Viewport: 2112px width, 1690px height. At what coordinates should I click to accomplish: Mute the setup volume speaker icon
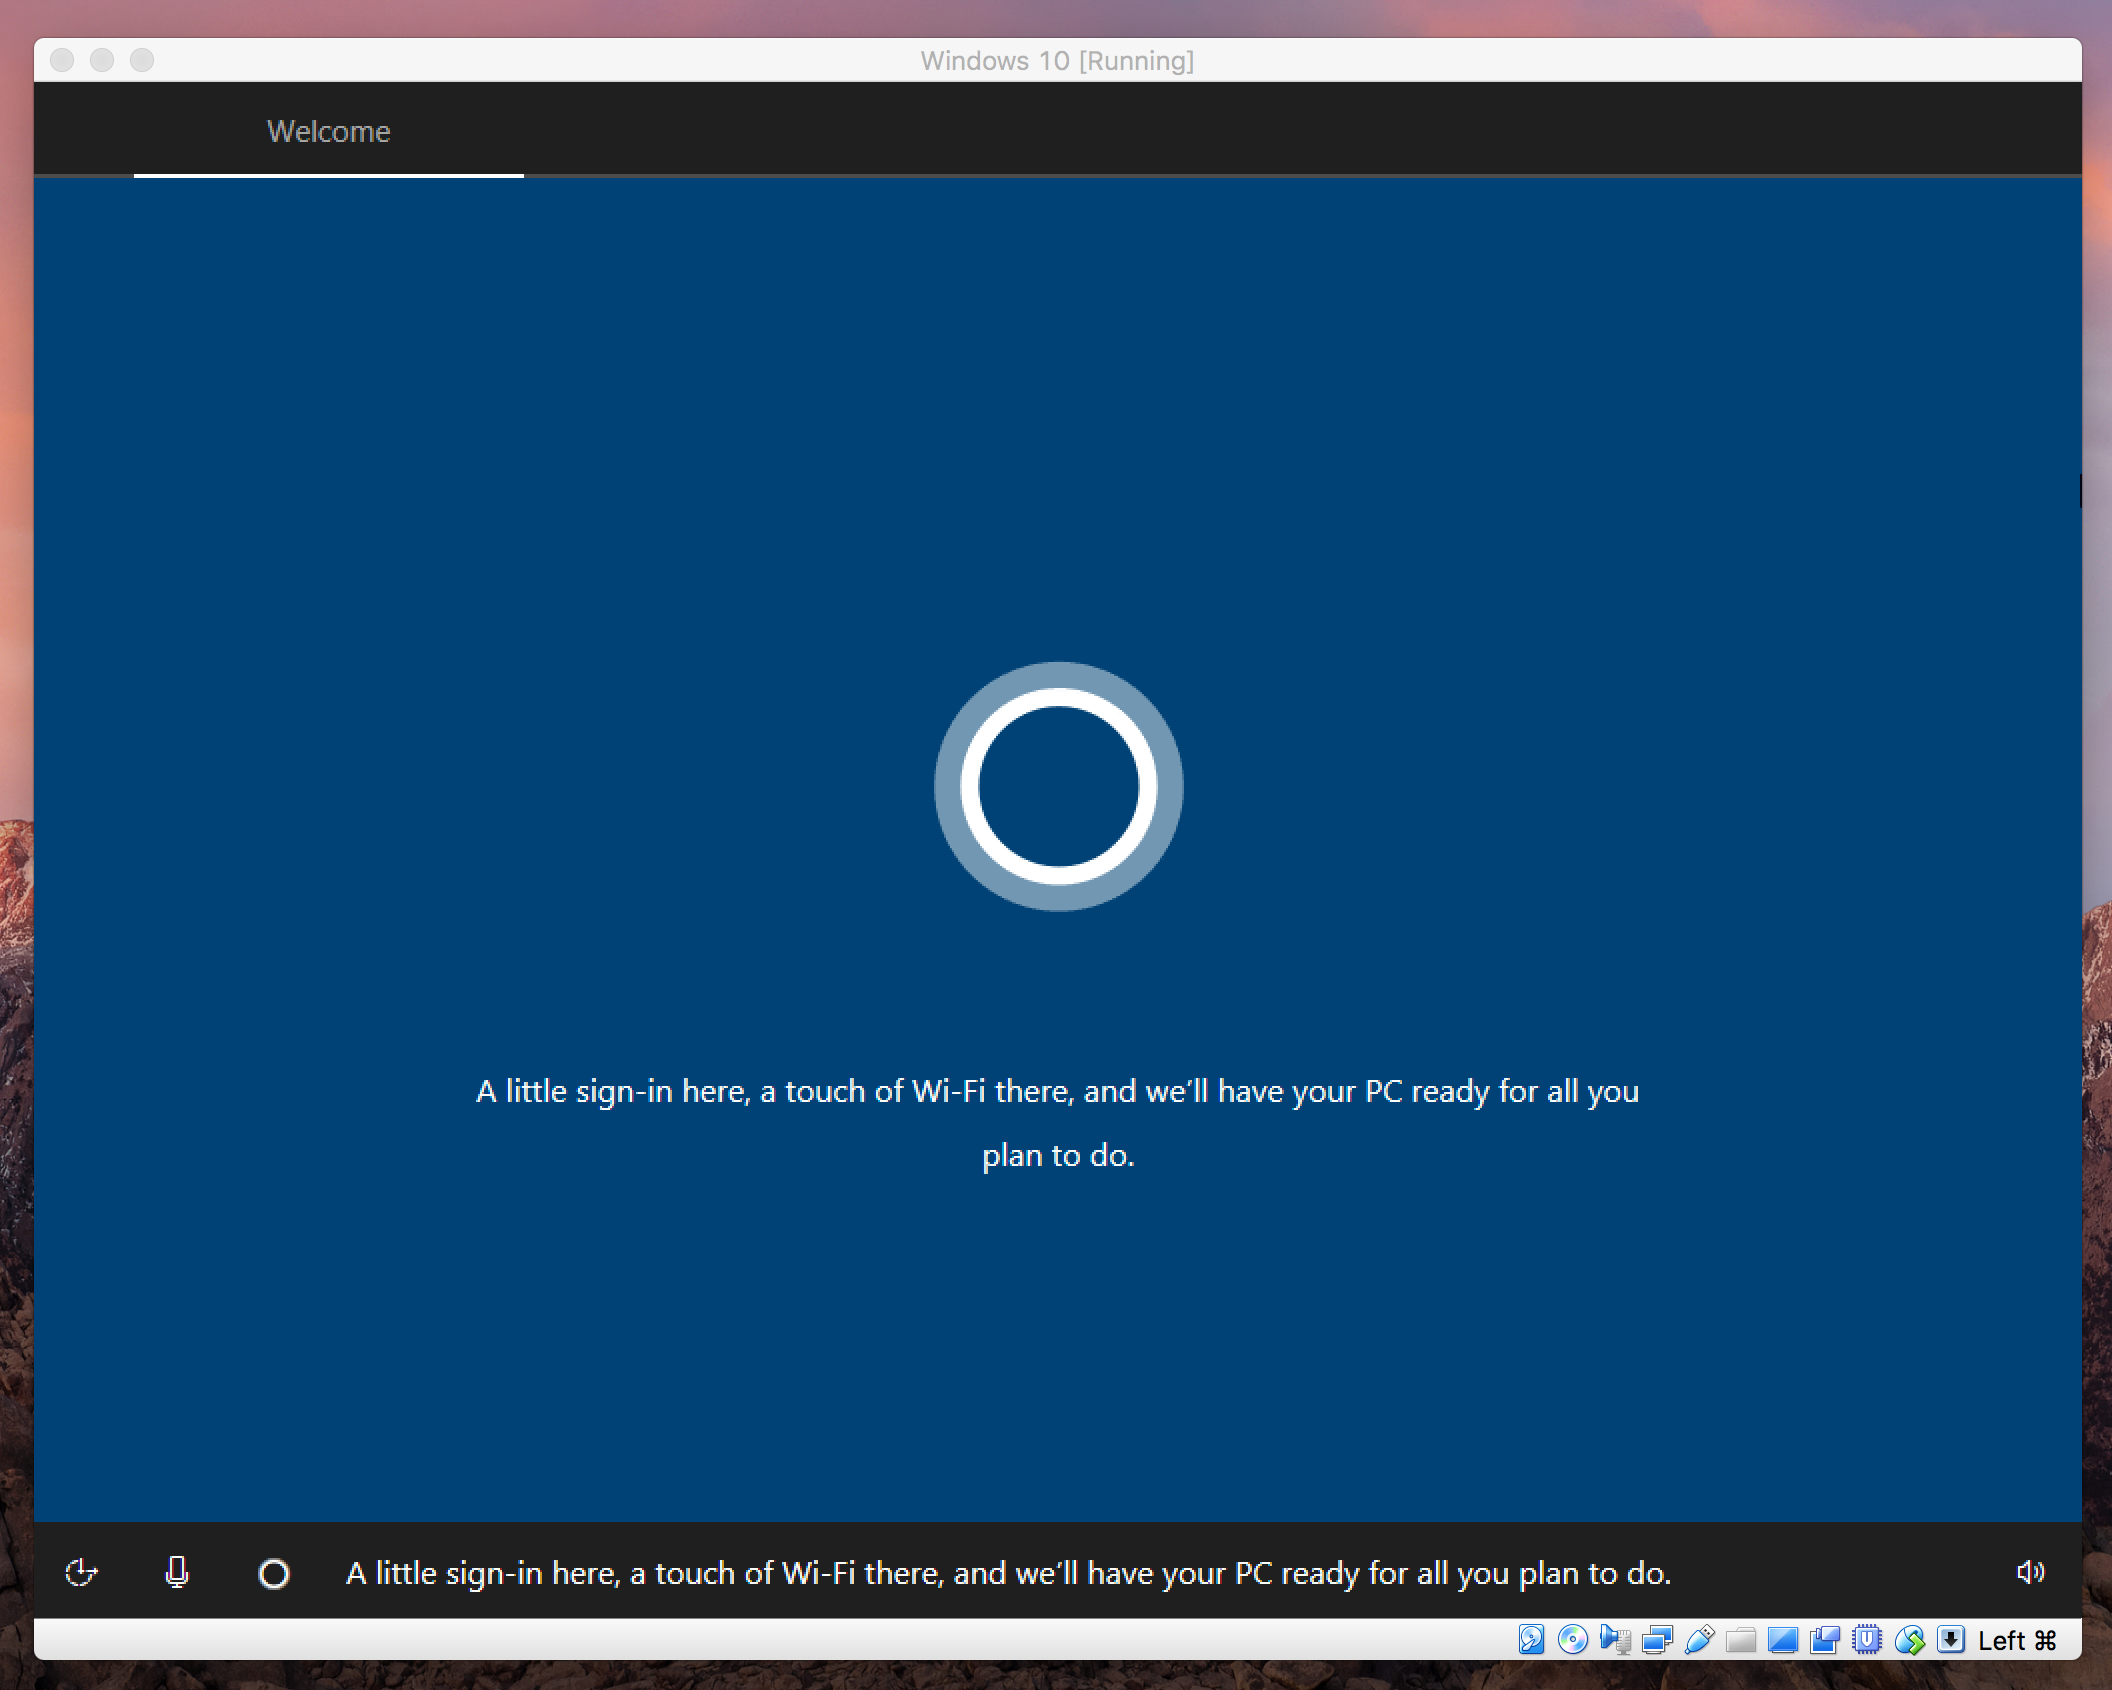[2031, 1573]
